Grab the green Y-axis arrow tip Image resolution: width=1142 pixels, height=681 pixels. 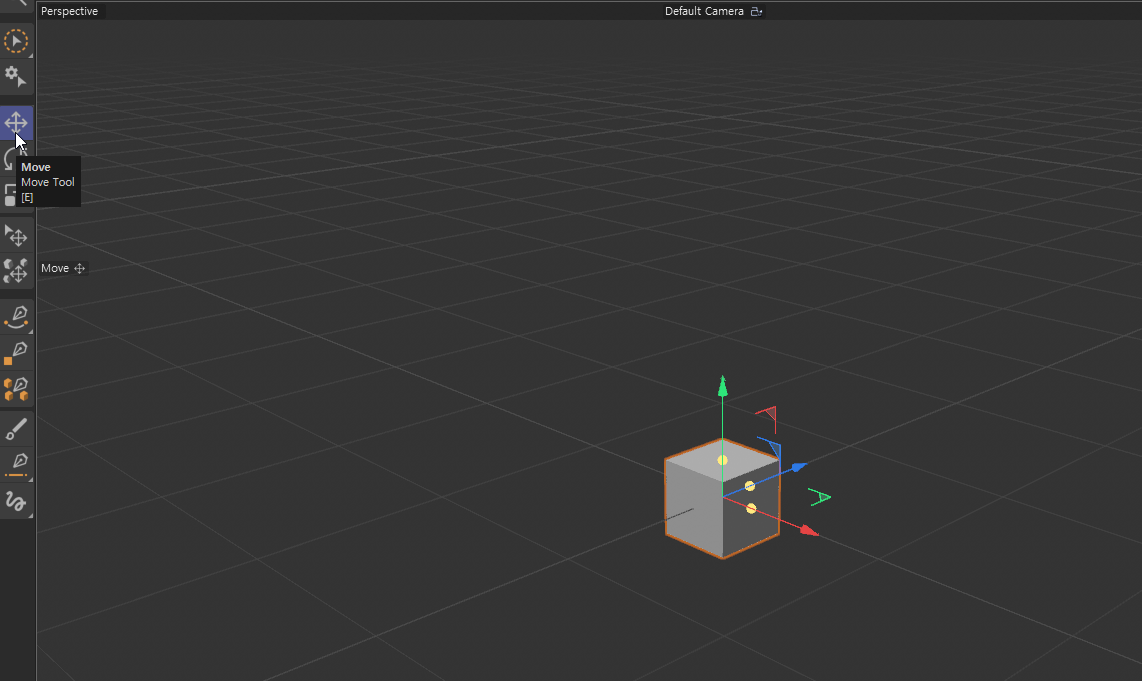click(722, 386)
